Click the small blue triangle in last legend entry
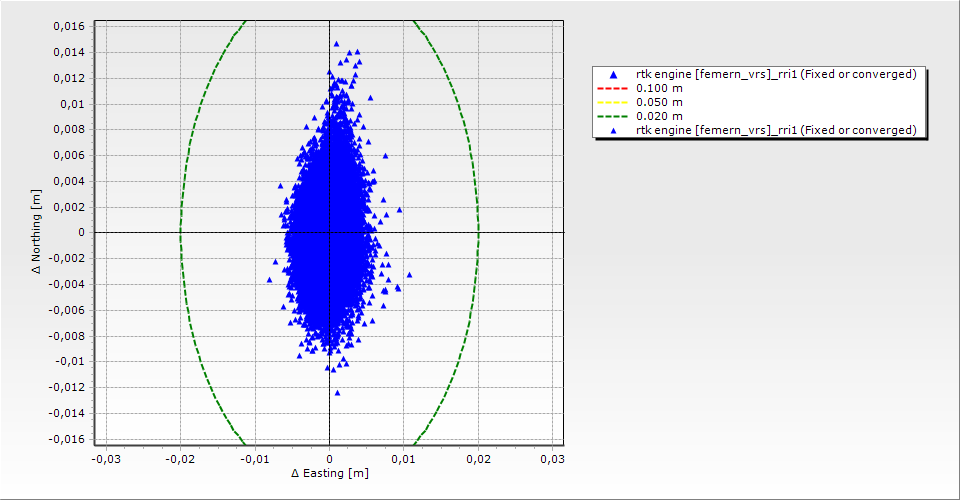 (x=614, y=130)
